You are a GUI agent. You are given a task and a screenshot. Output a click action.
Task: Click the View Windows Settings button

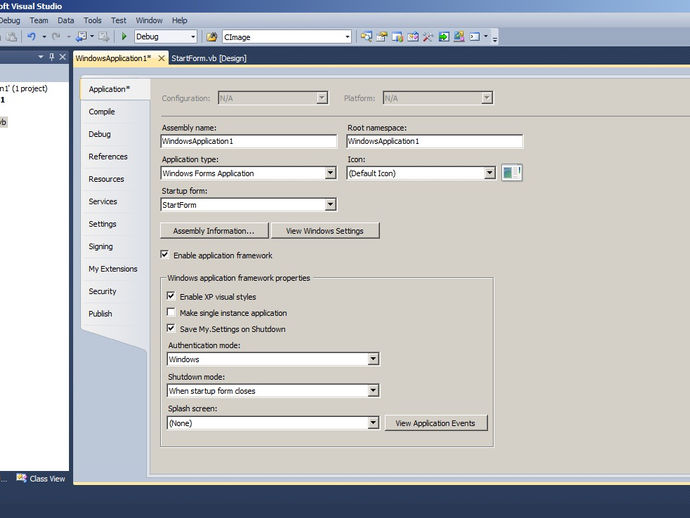coord(325,231)
